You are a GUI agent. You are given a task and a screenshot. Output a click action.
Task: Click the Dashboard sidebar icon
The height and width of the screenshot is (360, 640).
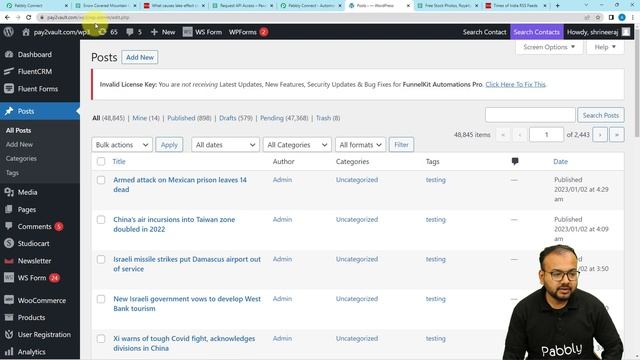(x=9, y=54)
